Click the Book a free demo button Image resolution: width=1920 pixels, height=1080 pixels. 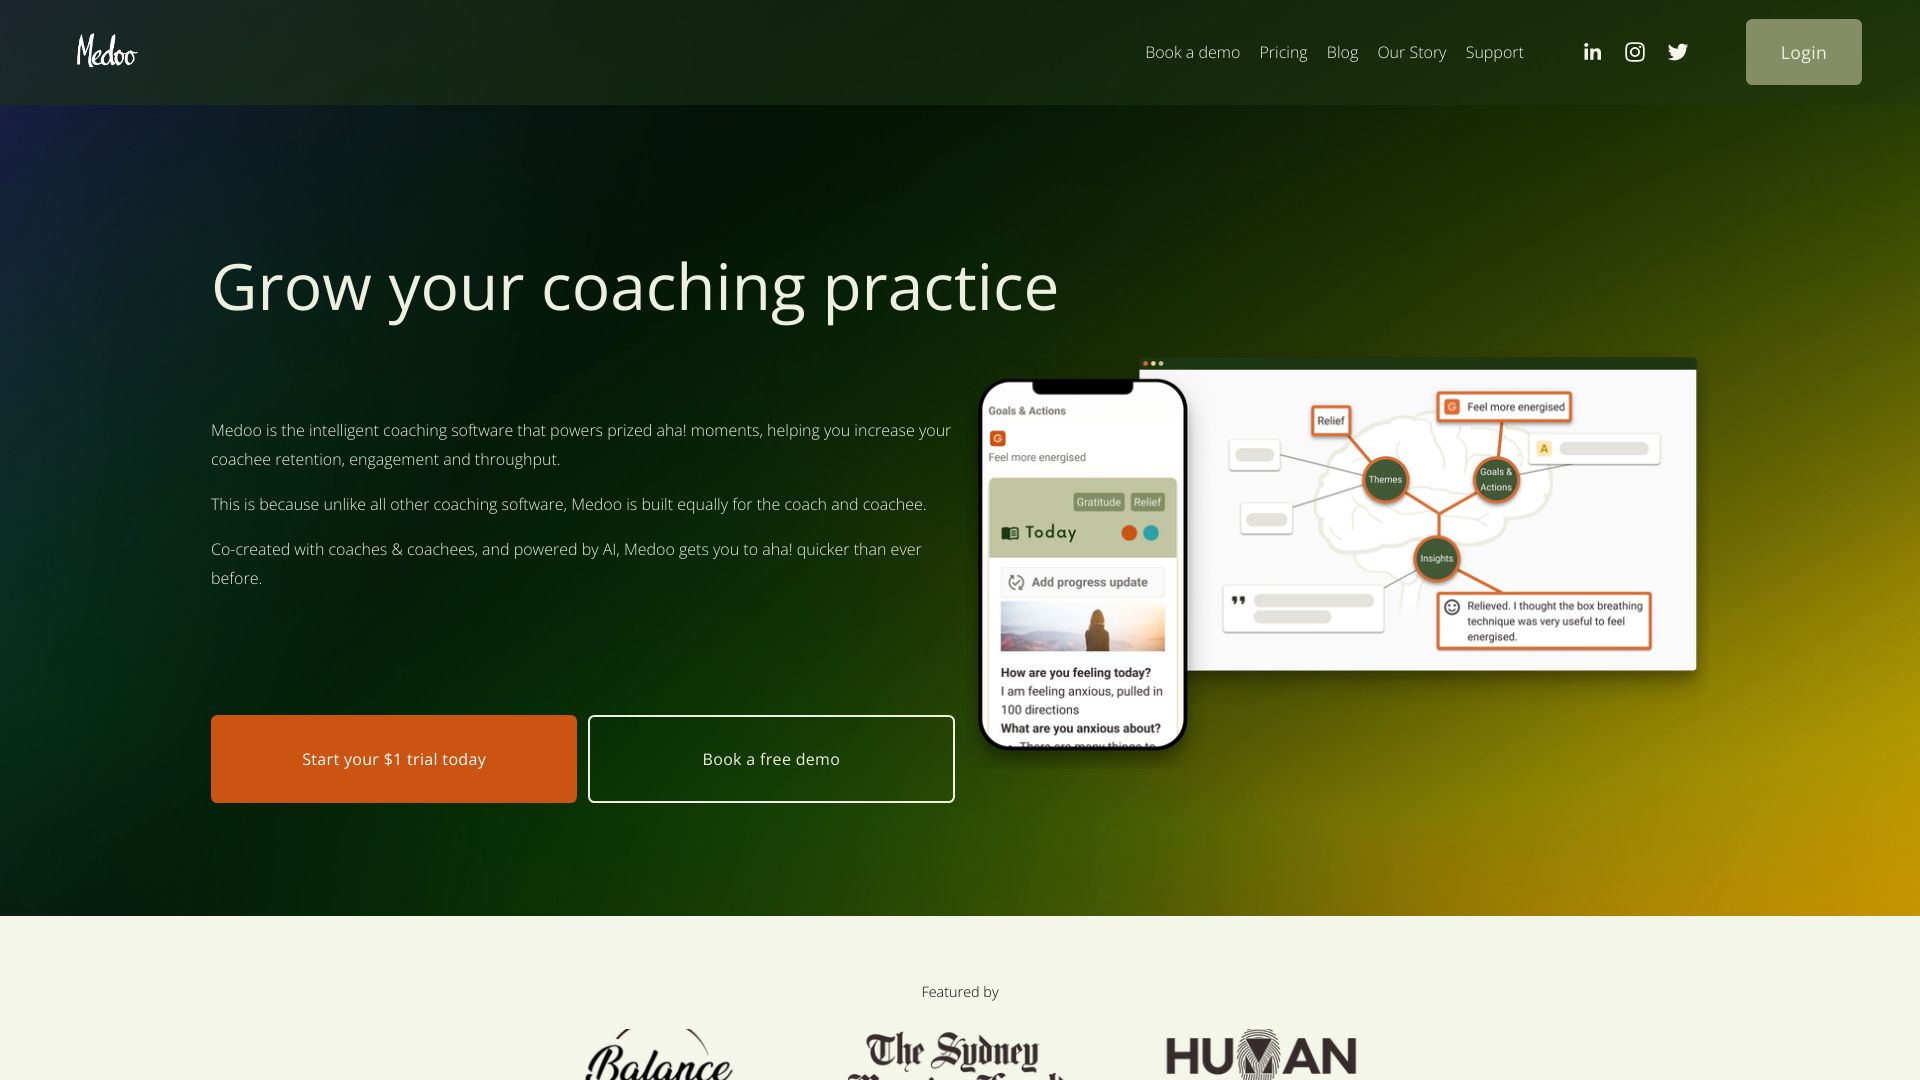click(x=770, y=758)
